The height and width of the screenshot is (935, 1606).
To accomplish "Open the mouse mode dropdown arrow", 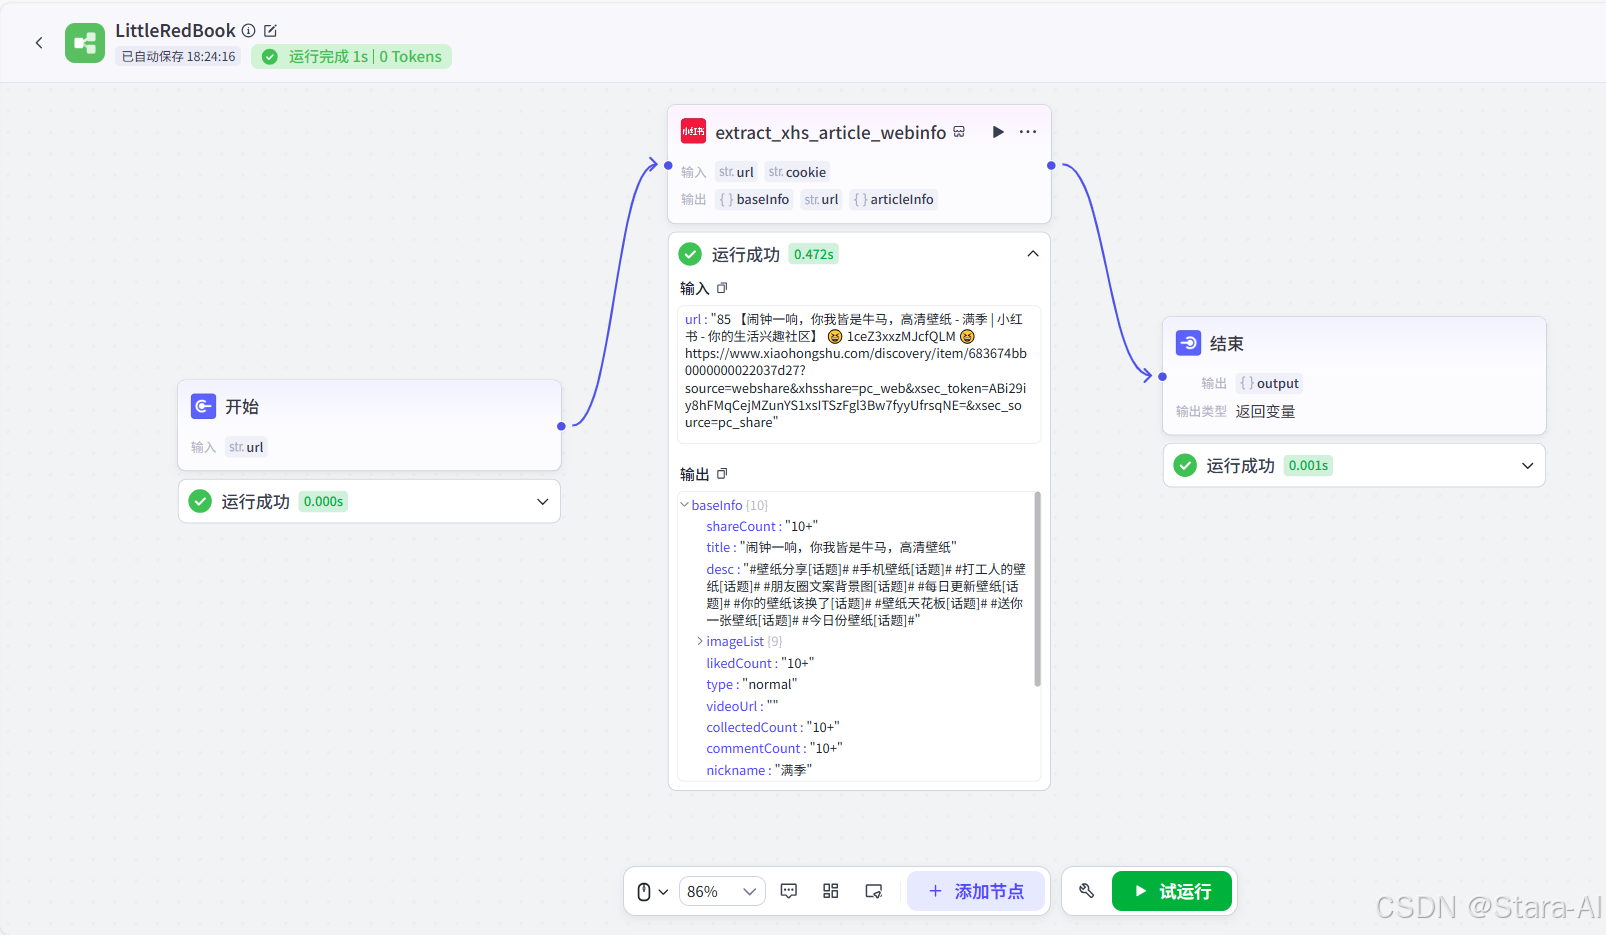I will coord(663,892).
